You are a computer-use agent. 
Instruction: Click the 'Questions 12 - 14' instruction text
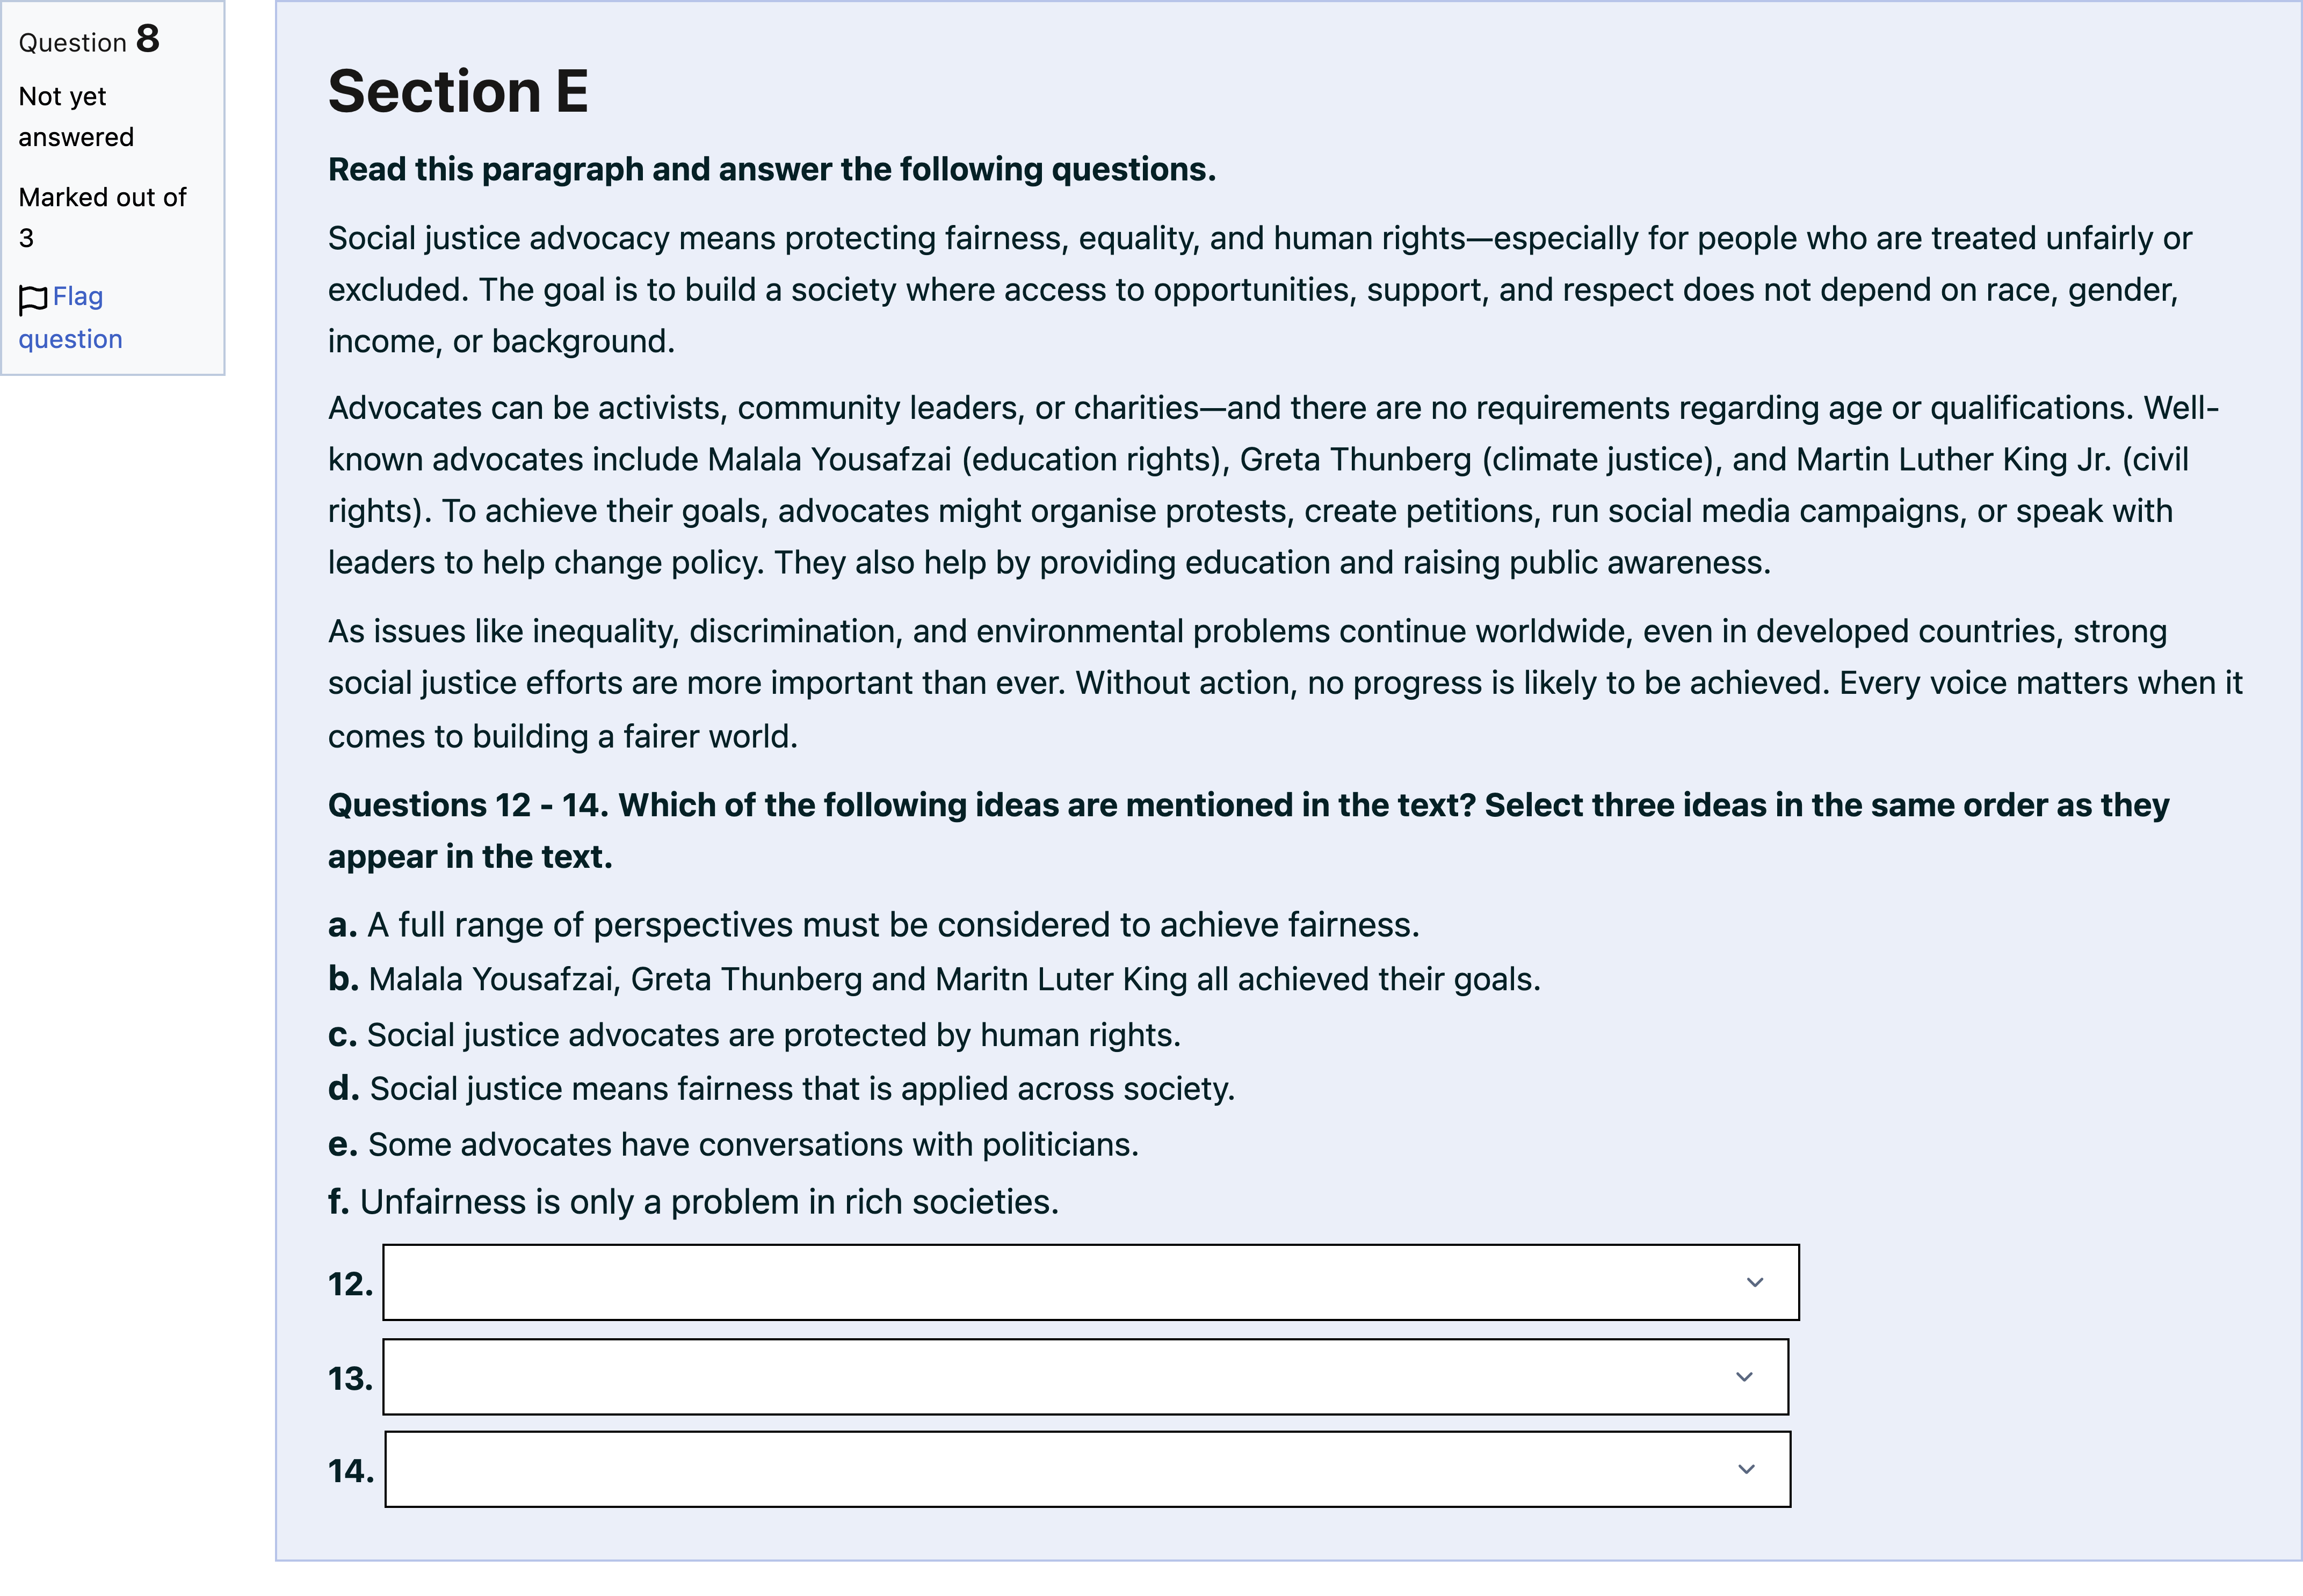click(1248, 831)
